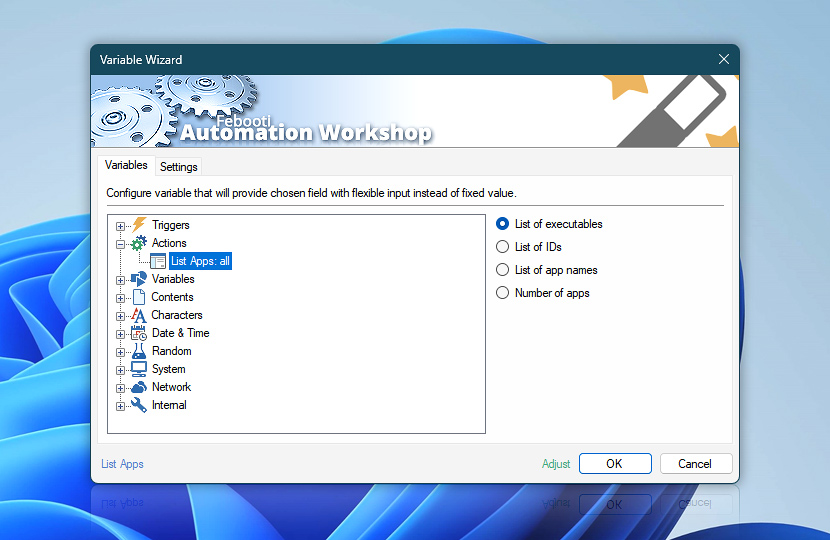
Task: Select the System label in tree
Action: point(168,369)
